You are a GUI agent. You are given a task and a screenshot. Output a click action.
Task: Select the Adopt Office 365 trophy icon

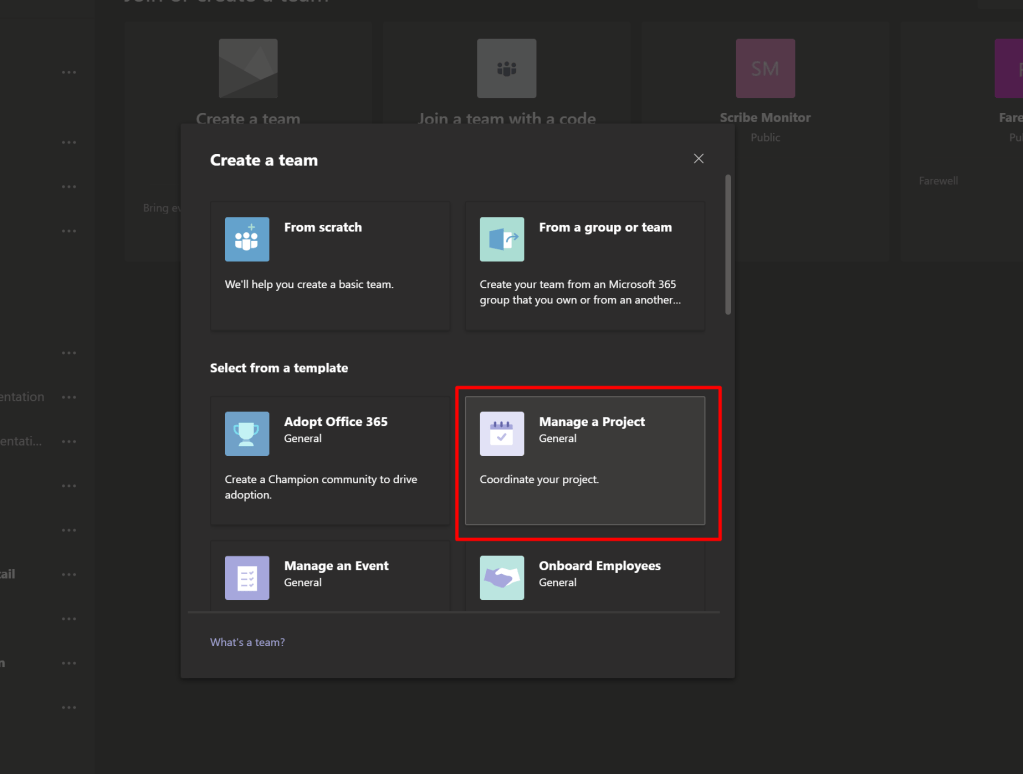246,433
